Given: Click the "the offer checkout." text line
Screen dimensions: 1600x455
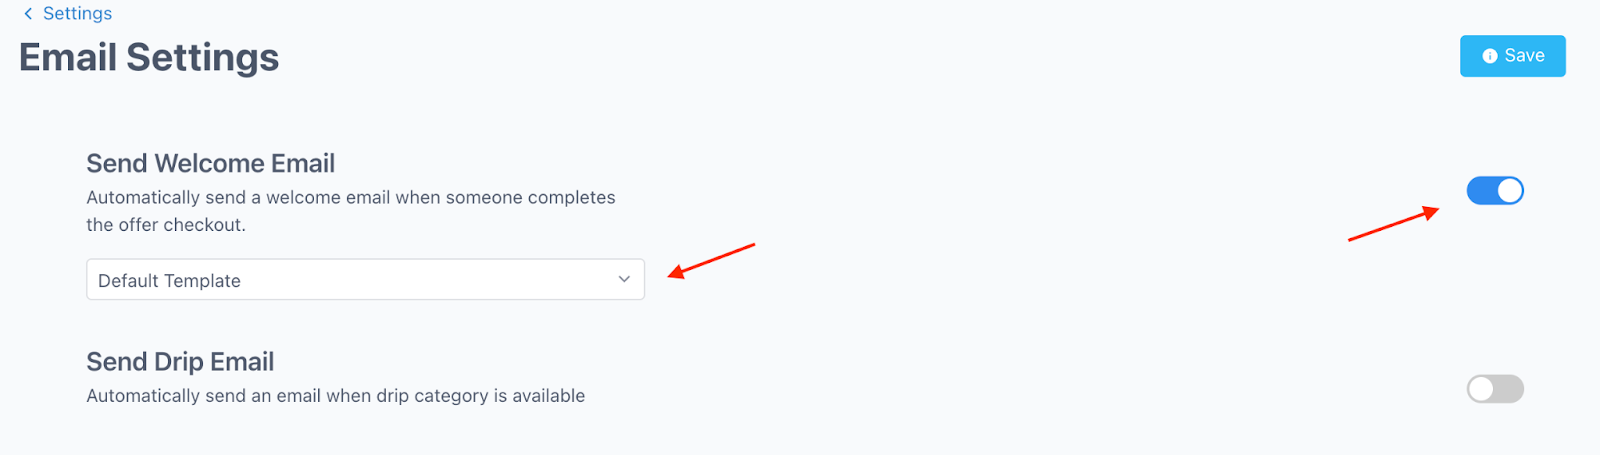Looking at the screenshot, I should click(x=166, y=225).
